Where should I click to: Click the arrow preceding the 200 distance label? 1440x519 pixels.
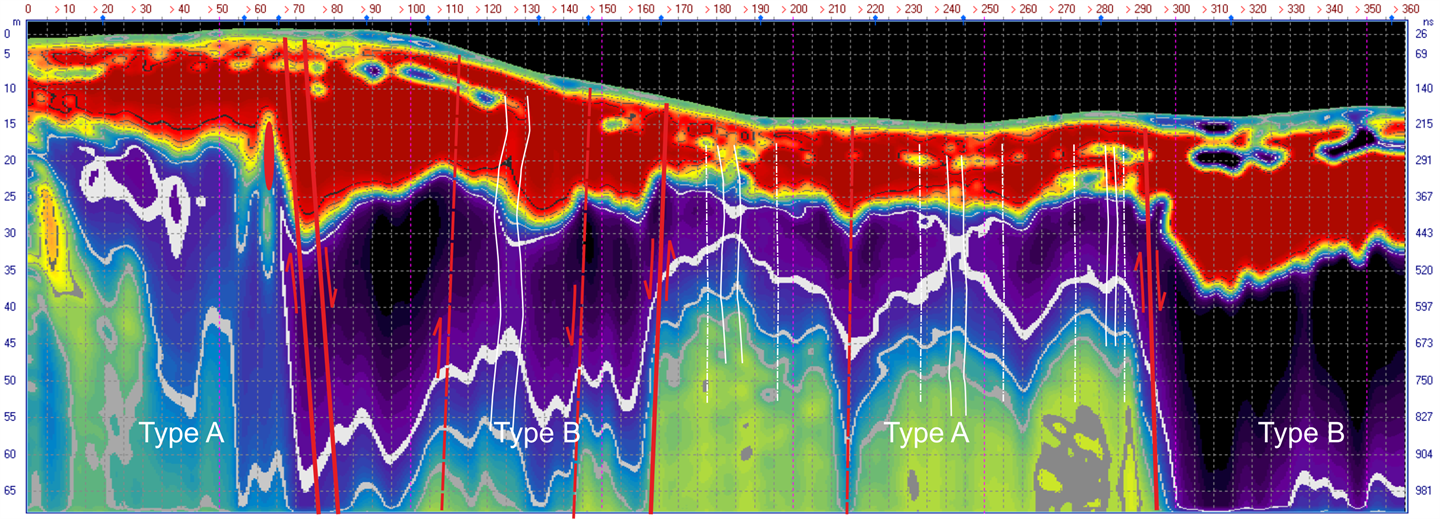(x=789, y=9)
